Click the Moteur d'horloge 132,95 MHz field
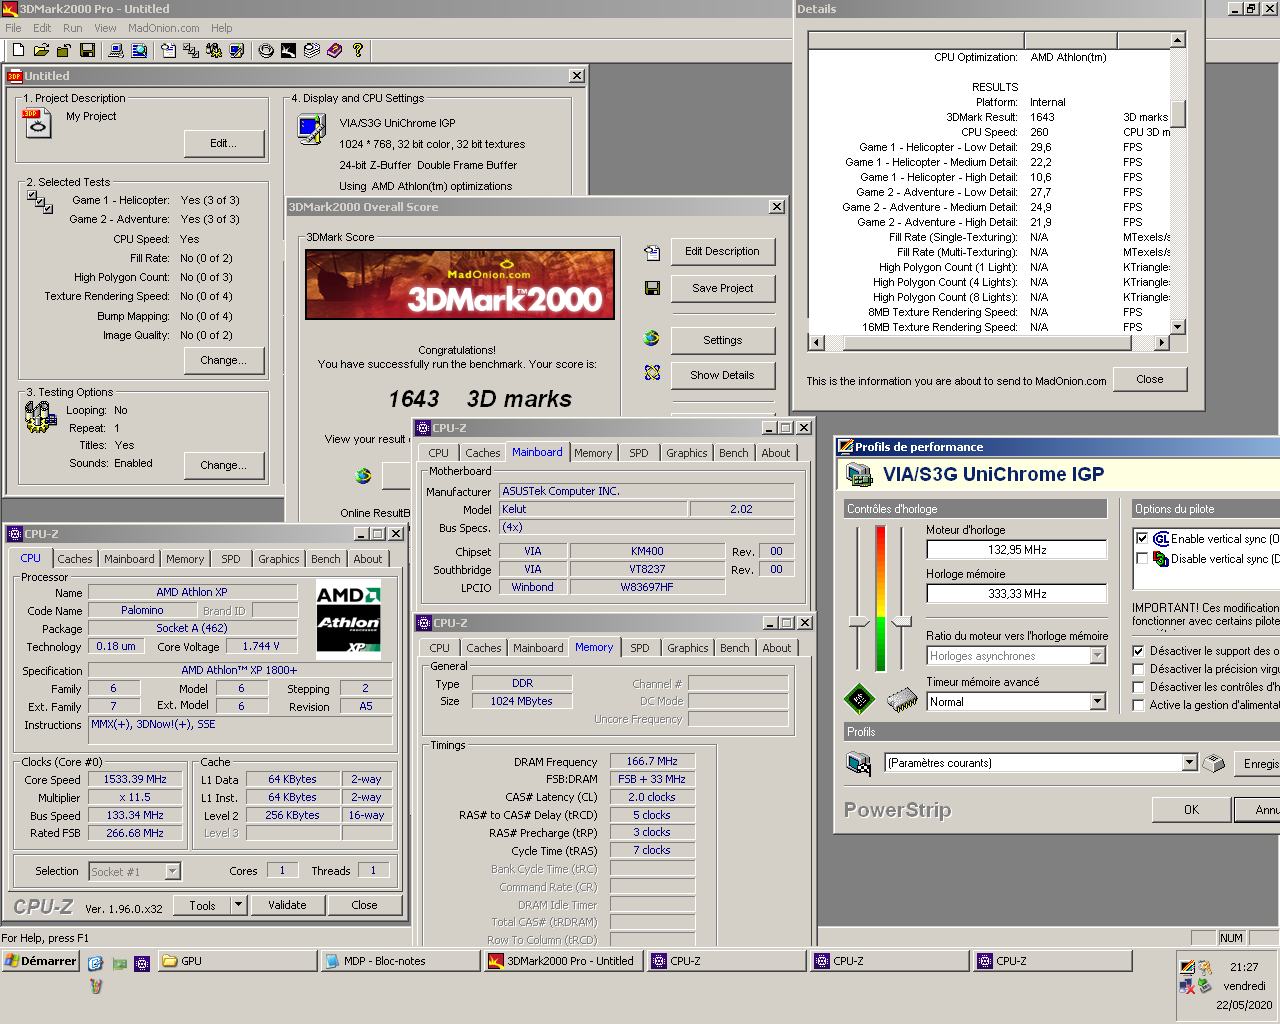 click(1016, 549)
